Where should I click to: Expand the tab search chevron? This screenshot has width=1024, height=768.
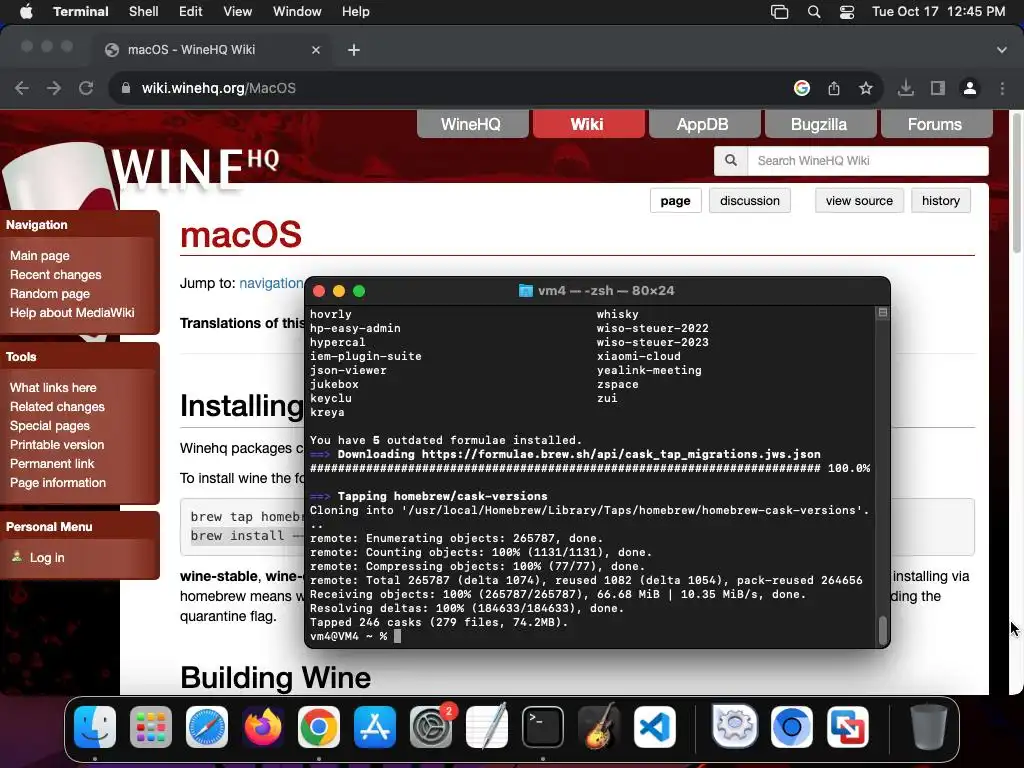[x=1002, y=50]
